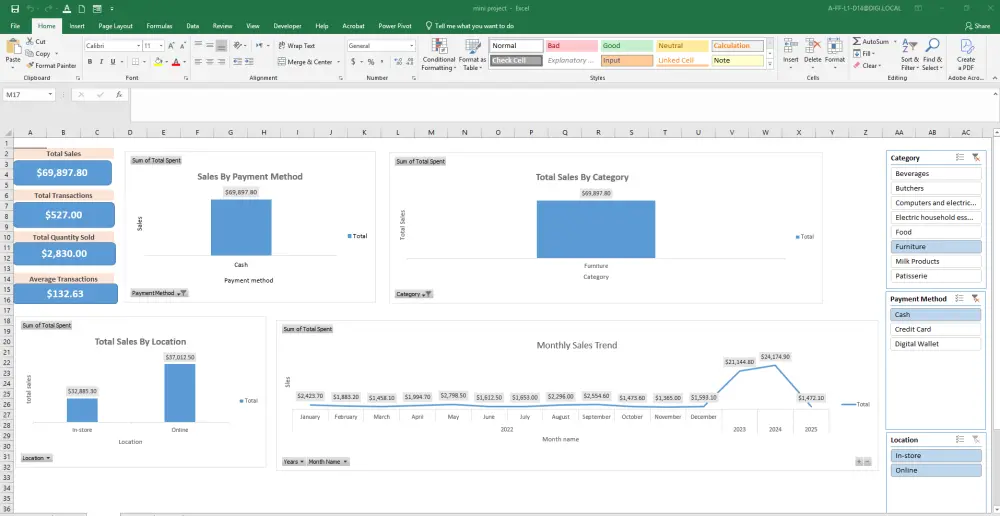Select Credit Card in Payment Method slicer
The height and width of the screenshot is (516, 1000).
click(x=936, y=329)
